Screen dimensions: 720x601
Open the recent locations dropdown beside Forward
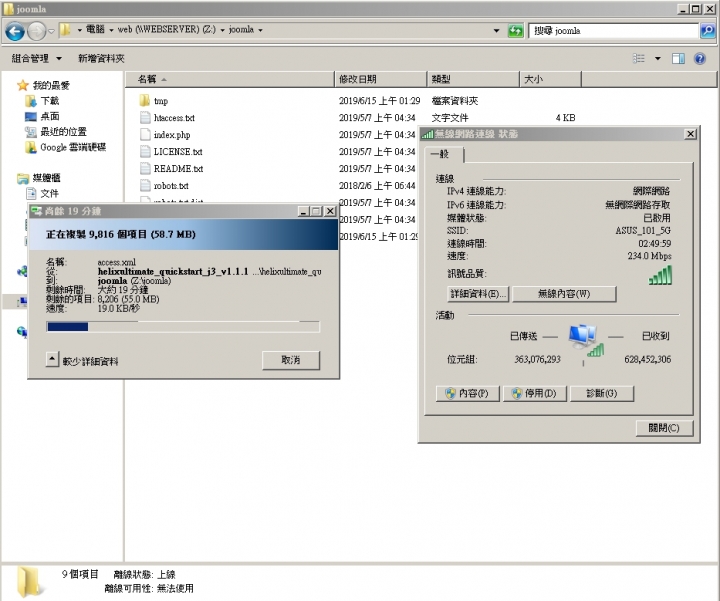click(x=51, y=31)
